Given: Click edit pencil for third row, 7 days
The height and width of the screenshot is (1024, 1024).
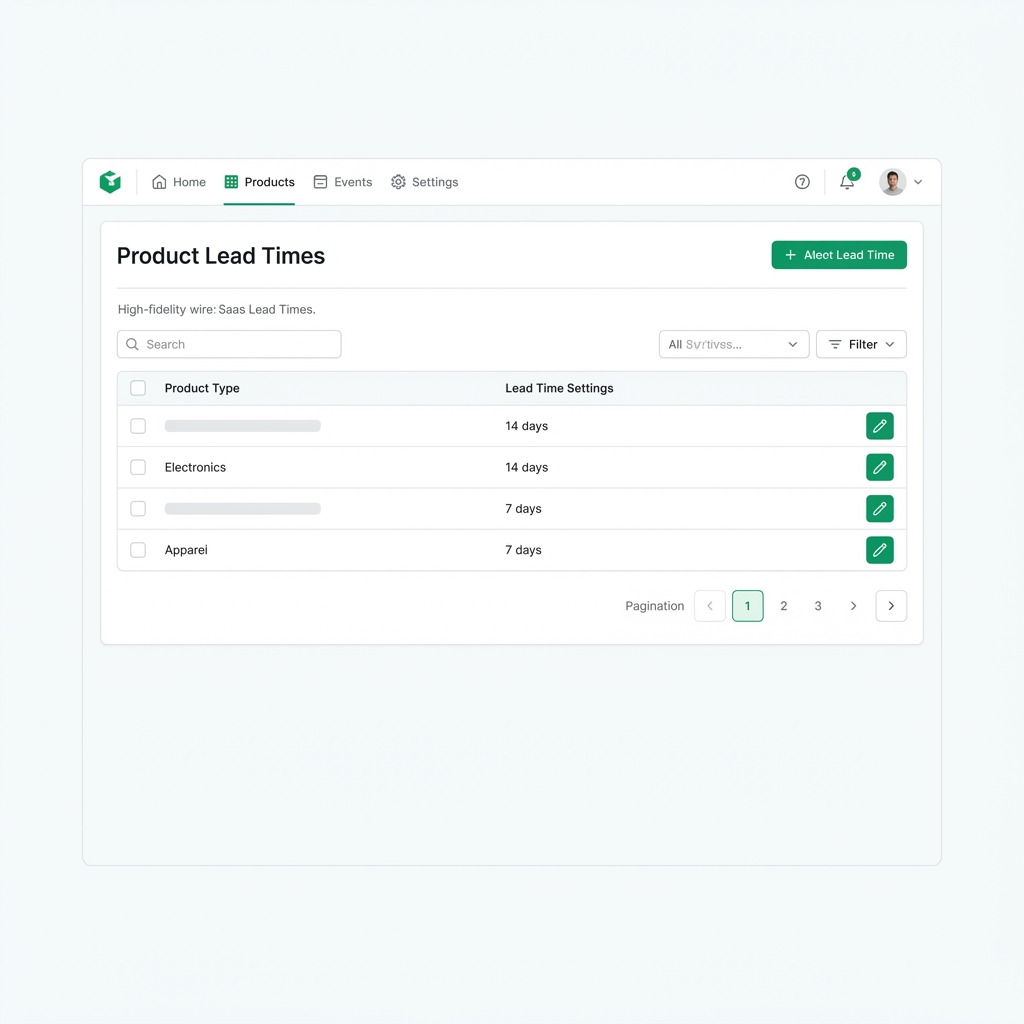Looking at the screenshot, I should tap(879, 509).
